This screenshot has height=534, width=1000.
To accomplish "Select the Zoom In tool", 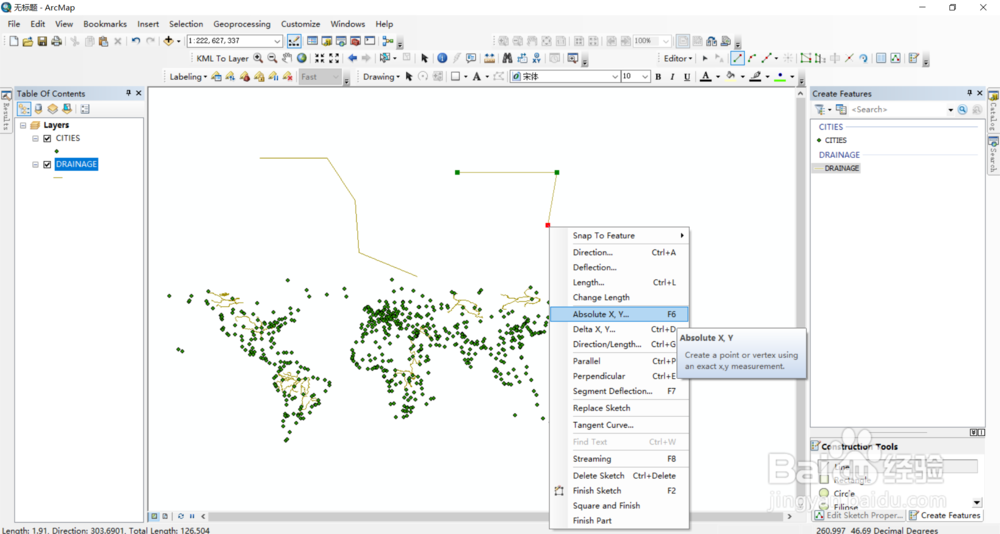I will pyautogui.click(x=258, y=58).
